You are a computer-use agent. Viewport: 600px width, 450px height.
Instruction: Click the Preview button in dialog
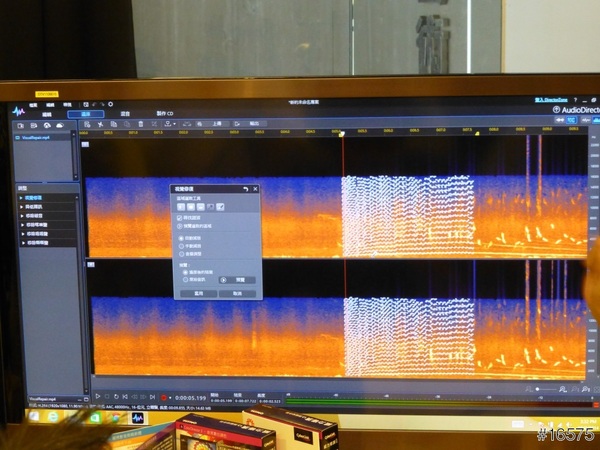[x=237, y=280]
